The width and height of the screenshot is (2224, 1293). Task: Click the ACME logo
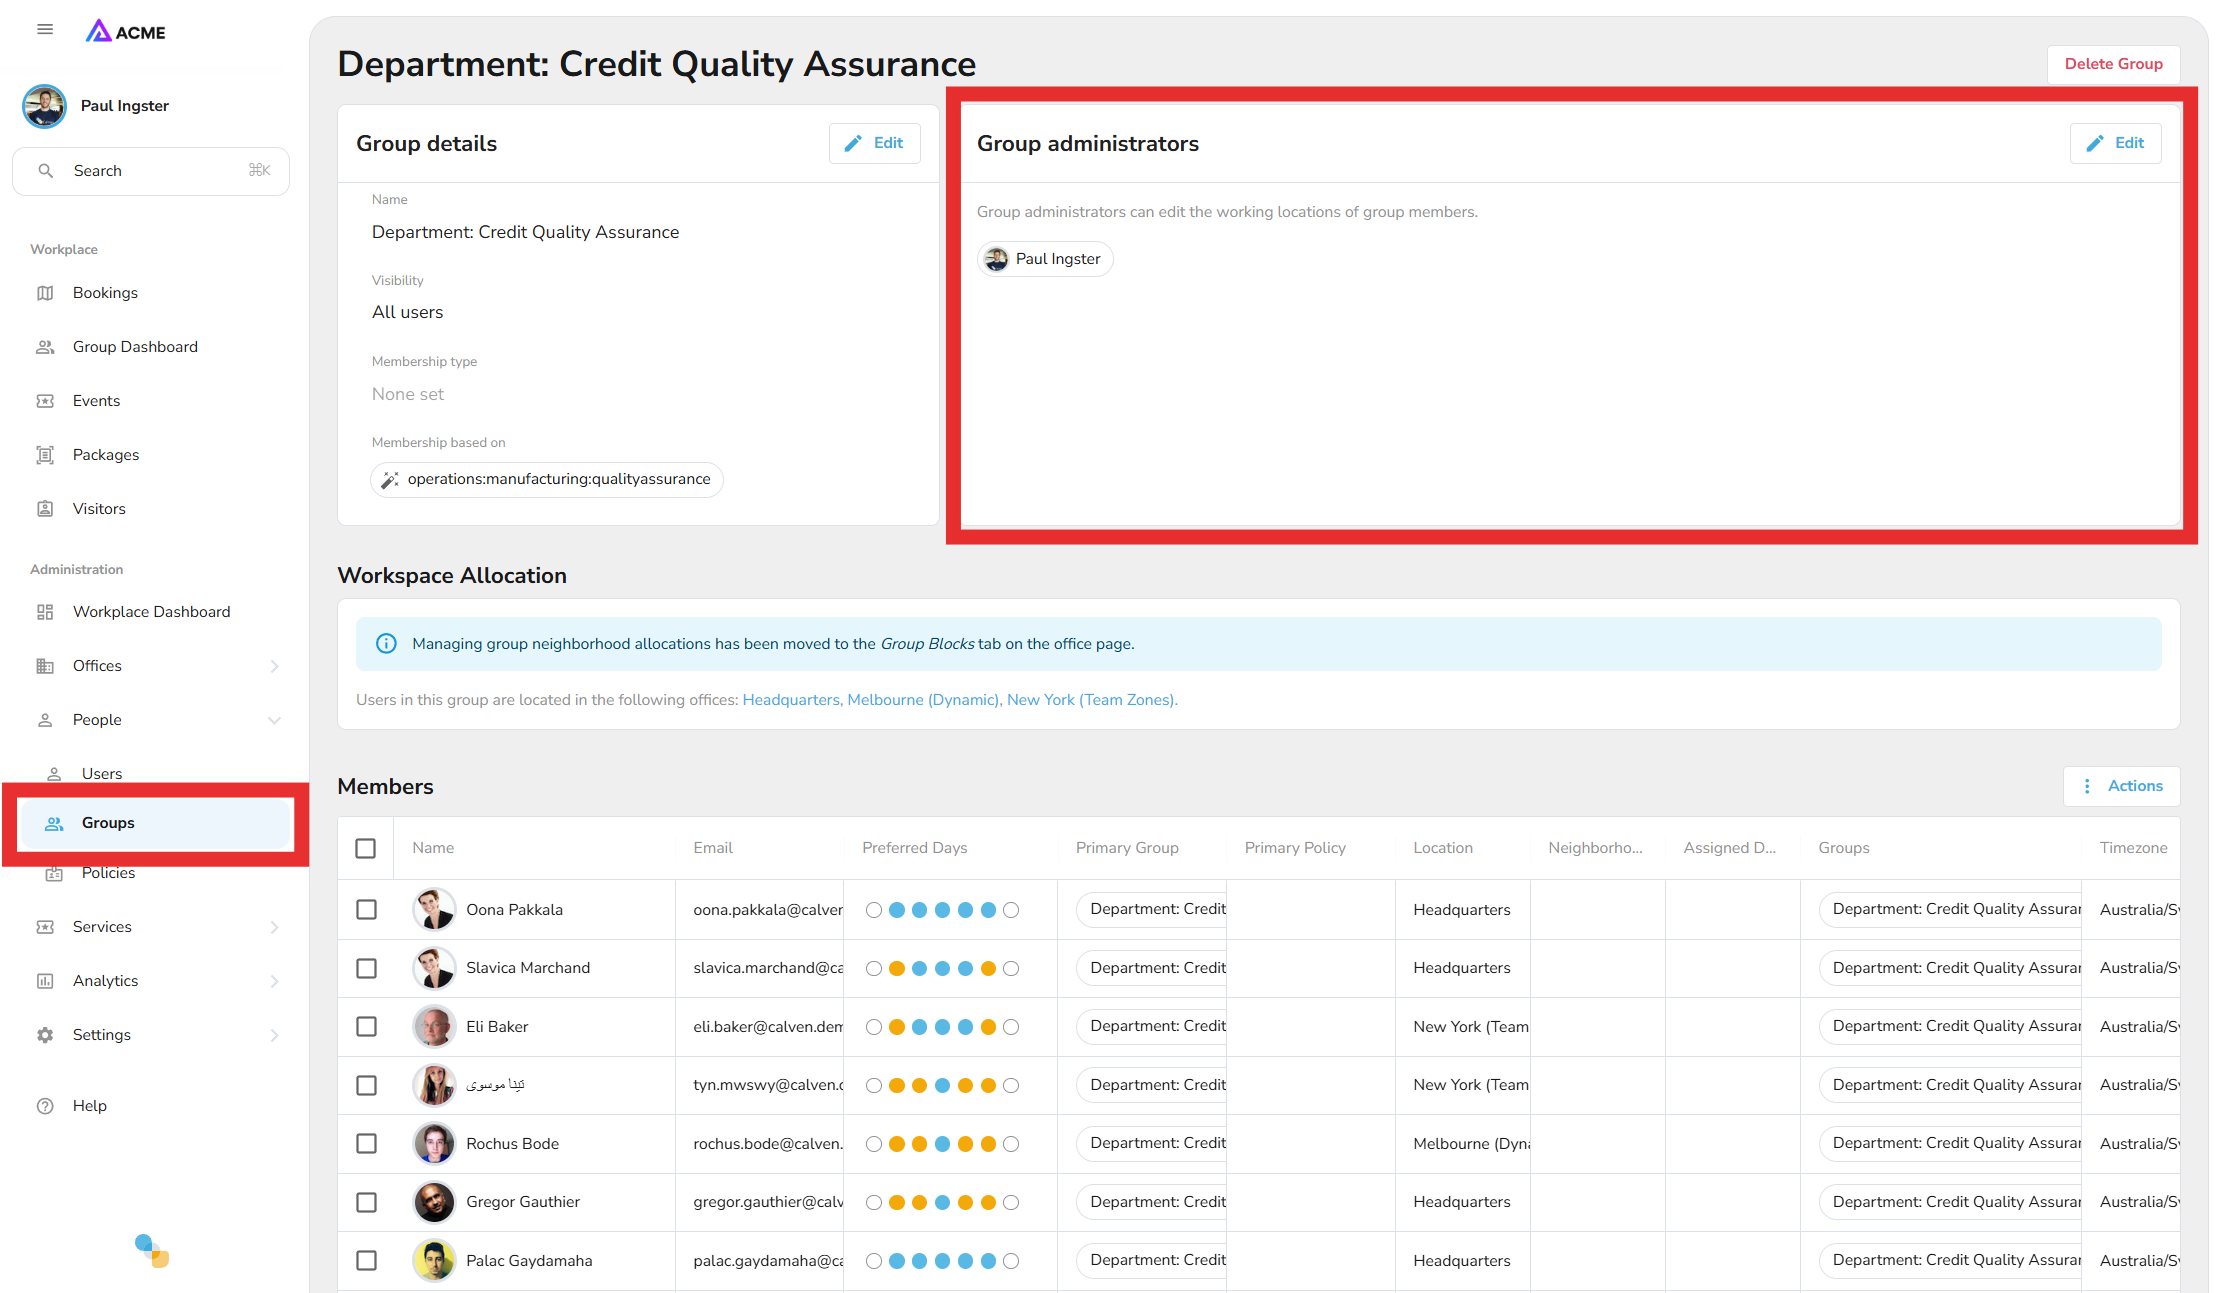click(126, 32)
